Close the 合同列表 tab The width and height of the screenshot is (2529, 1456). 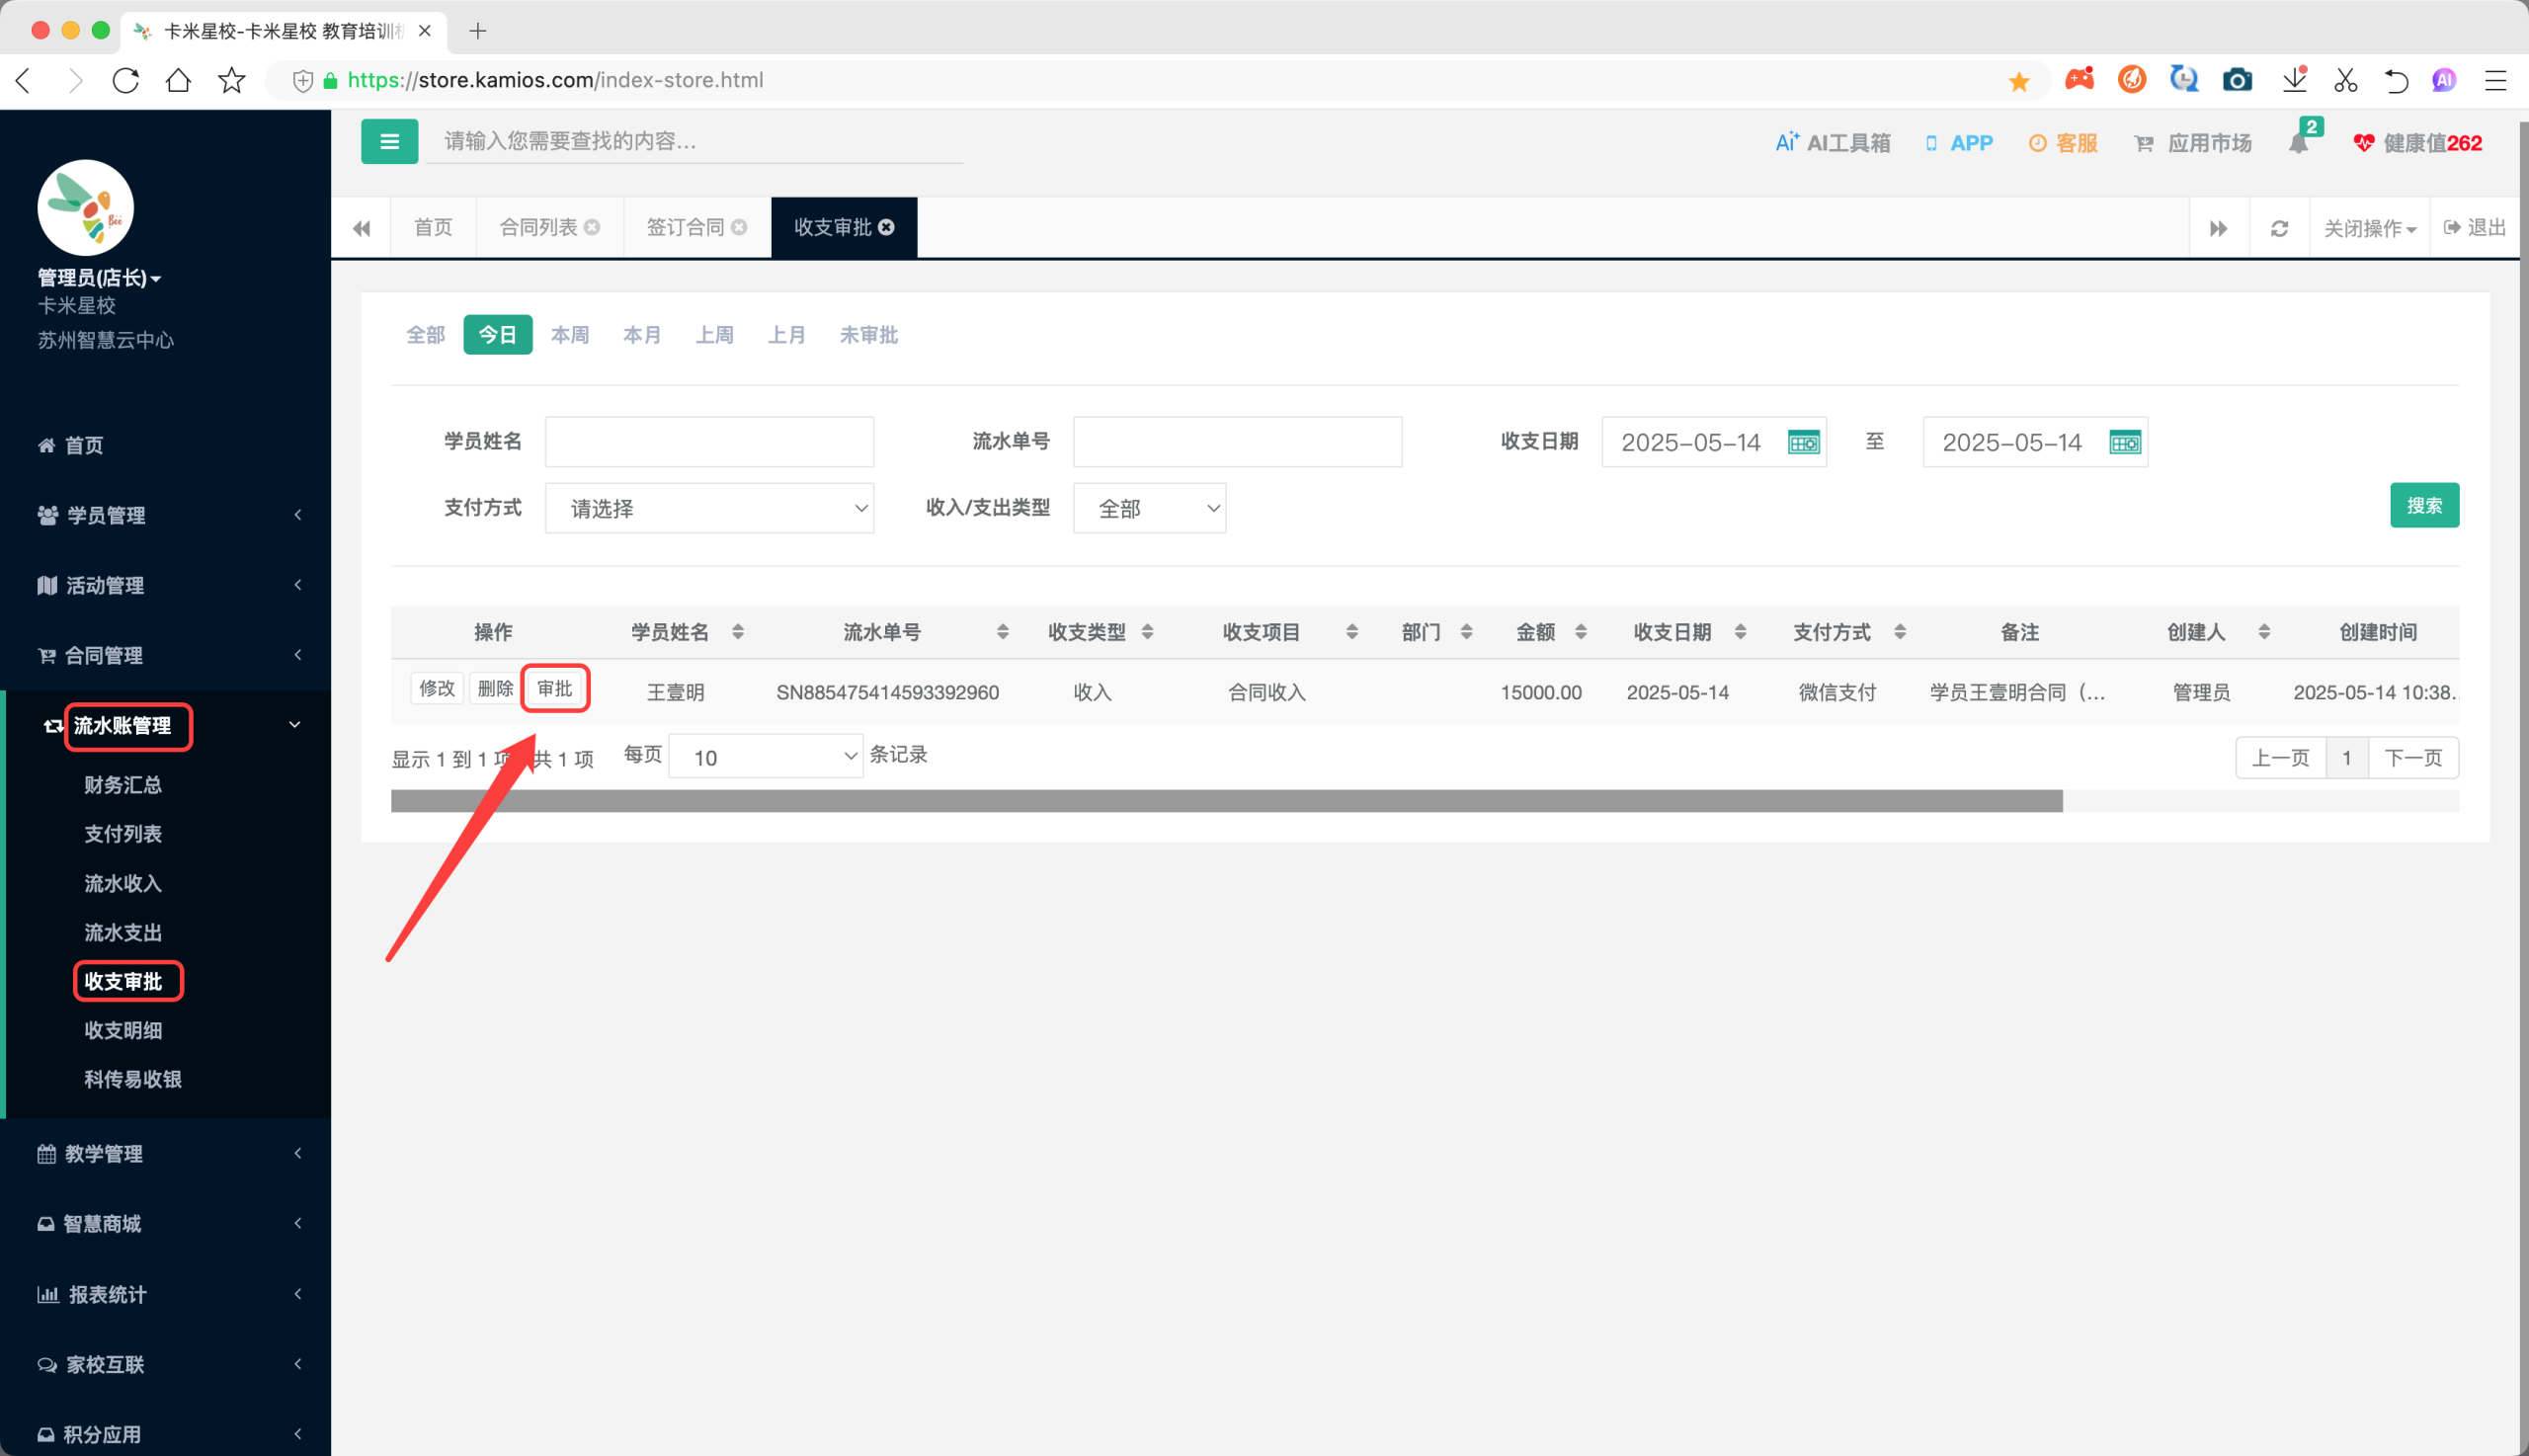(x=592, y=227)
